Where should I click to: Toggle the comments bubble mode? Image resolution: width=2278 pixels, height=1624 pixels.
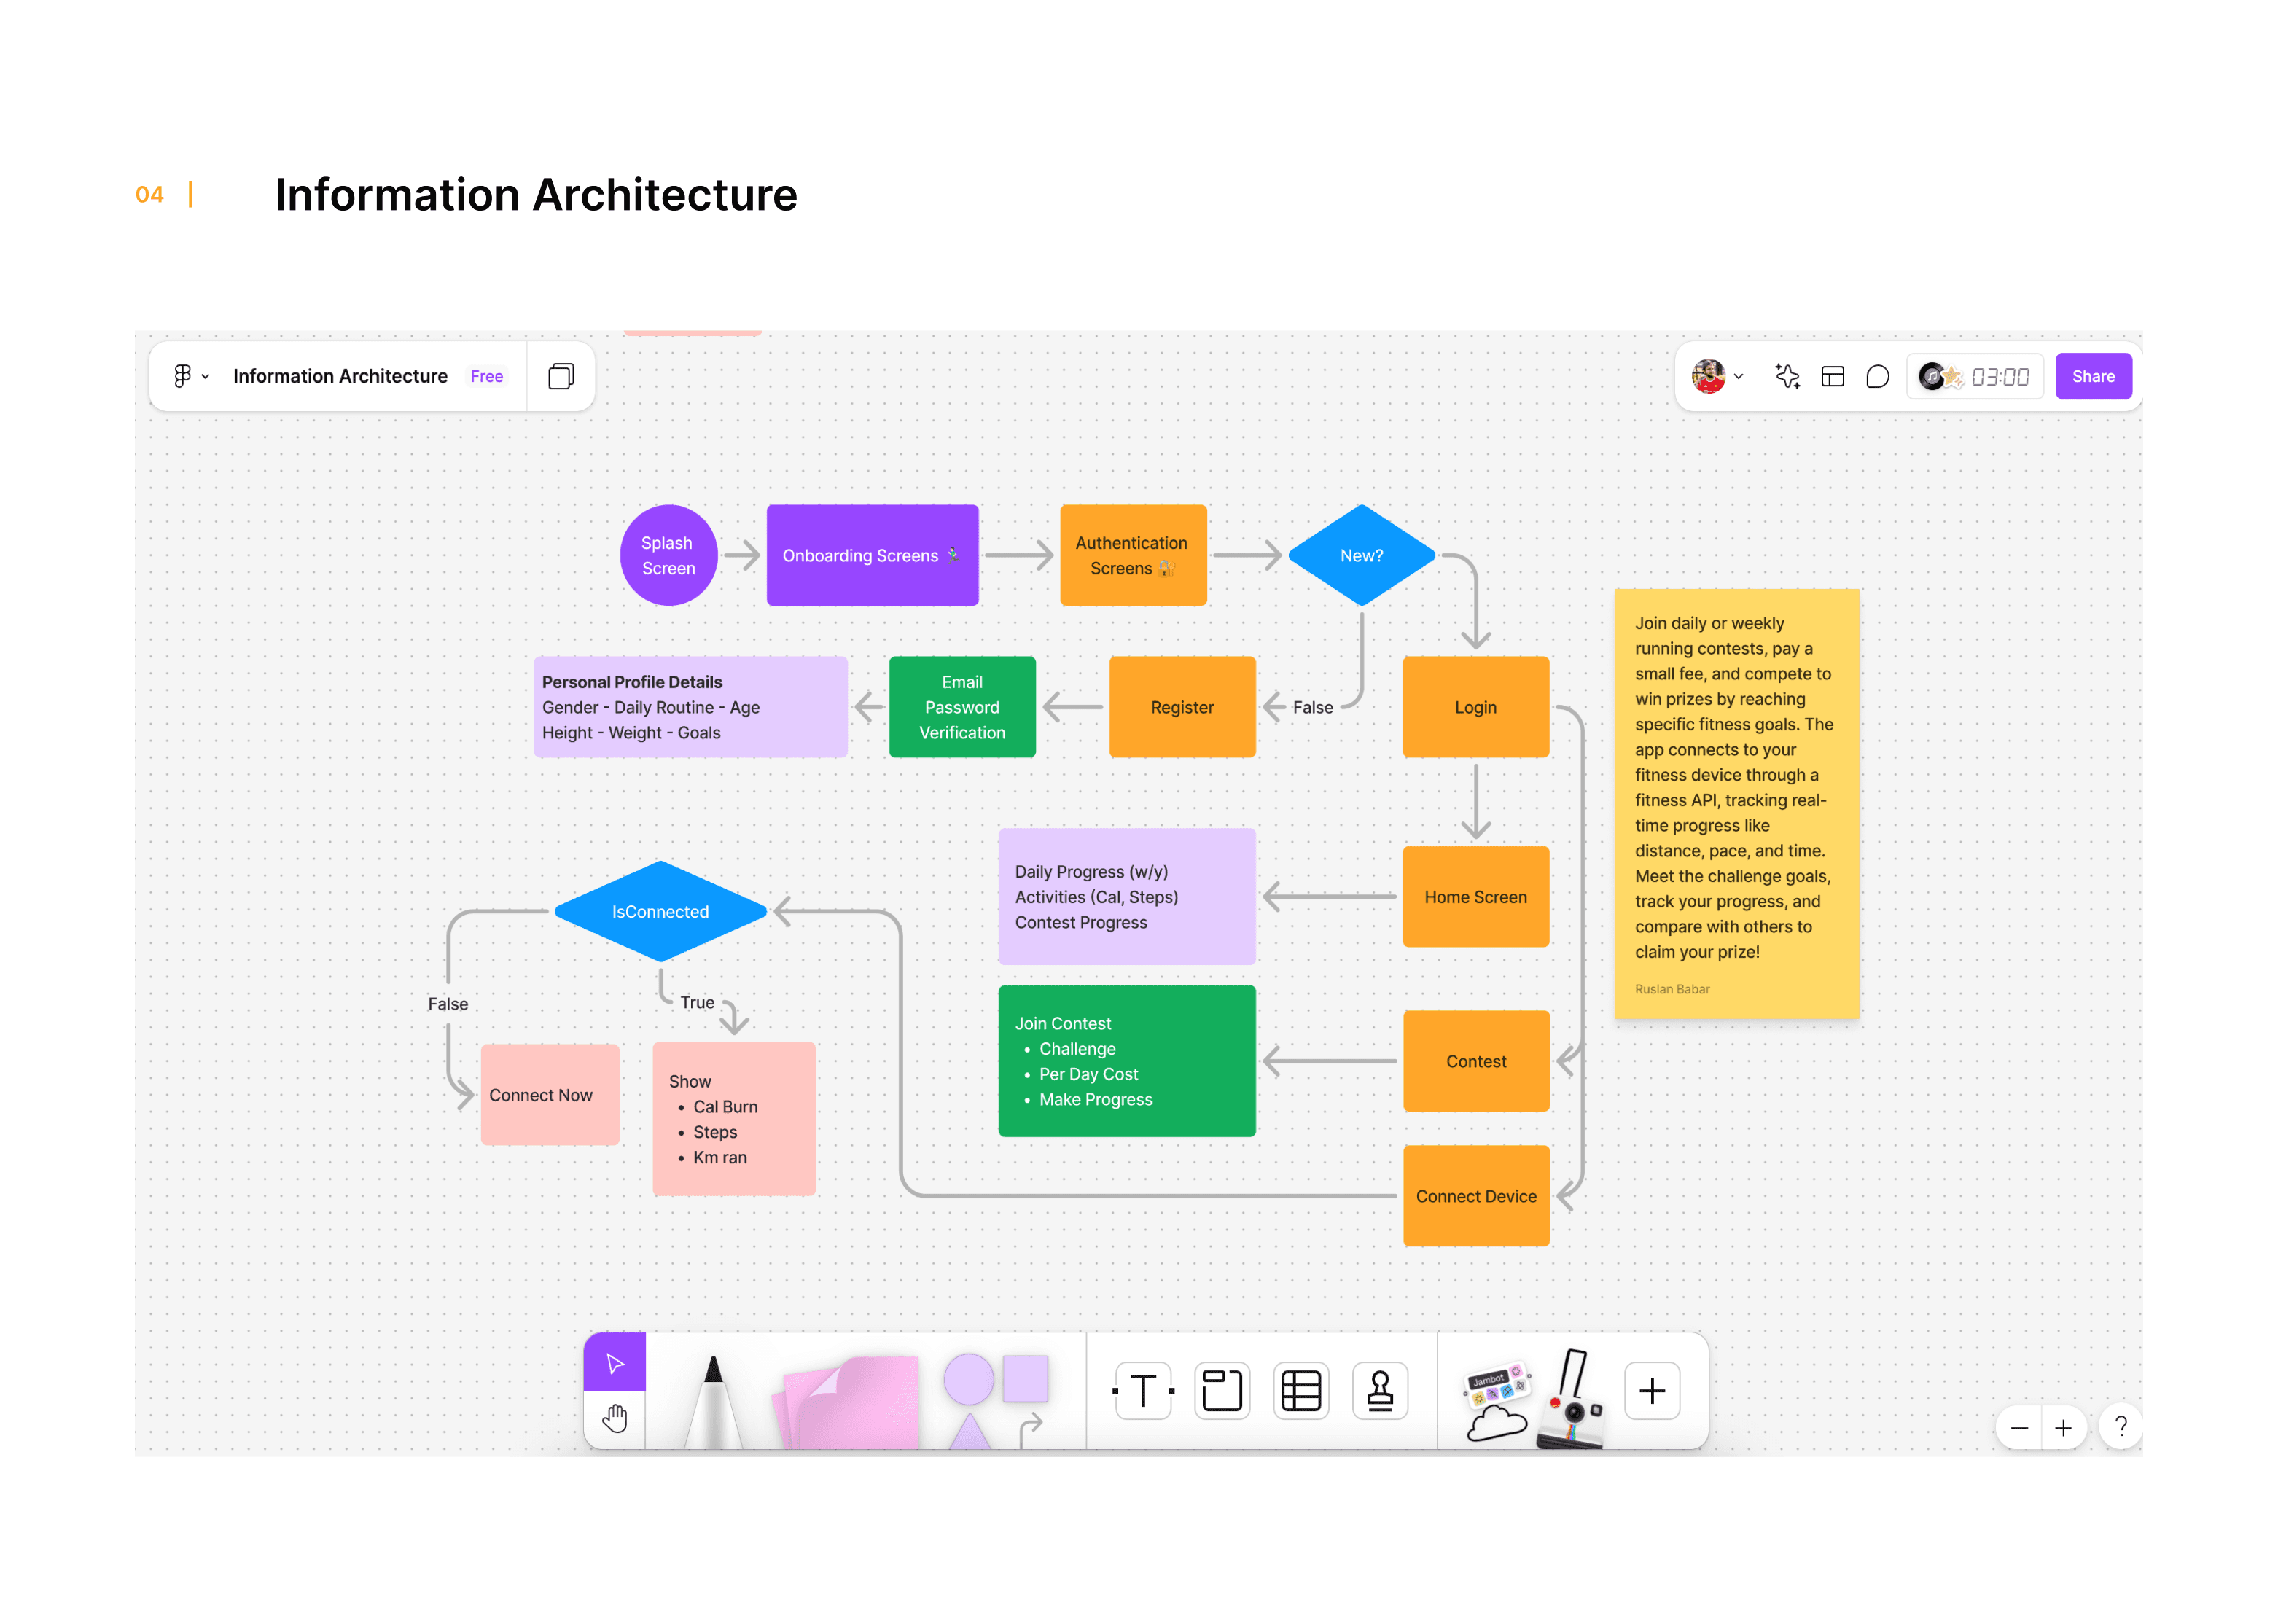pyautogui.click(x=1877, y=376)
